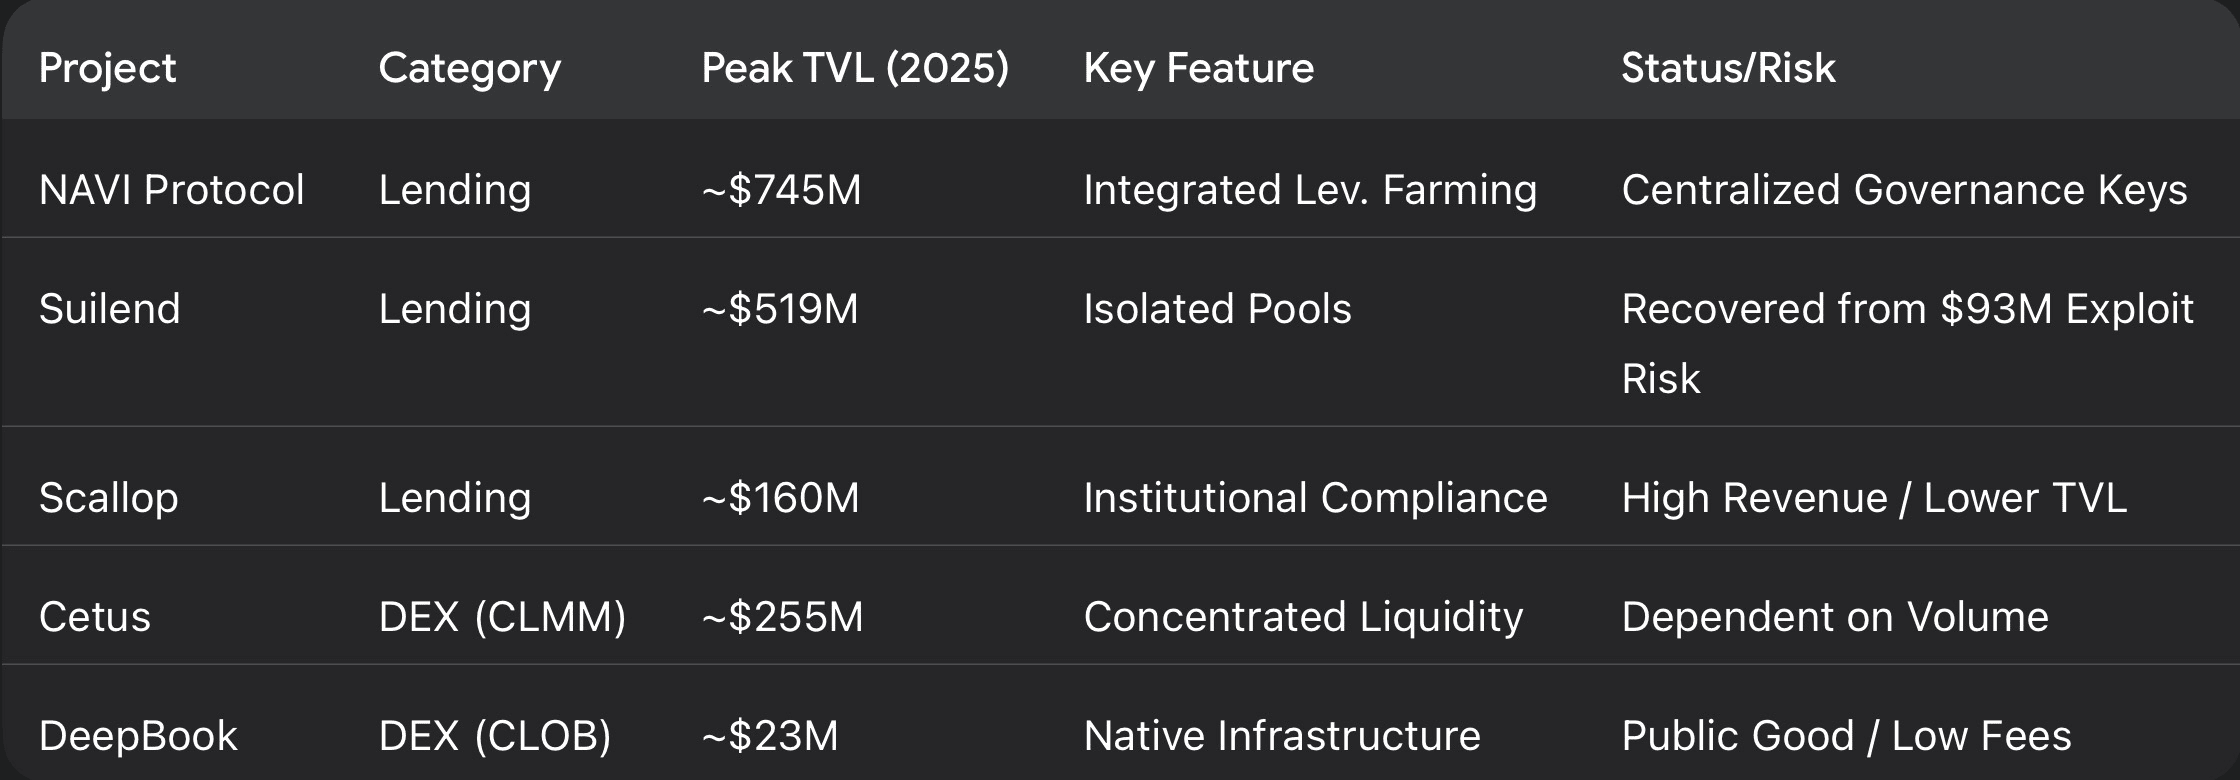The image size is (2240, 780).
Task: Click the Category column header
Action: (469, 68)
